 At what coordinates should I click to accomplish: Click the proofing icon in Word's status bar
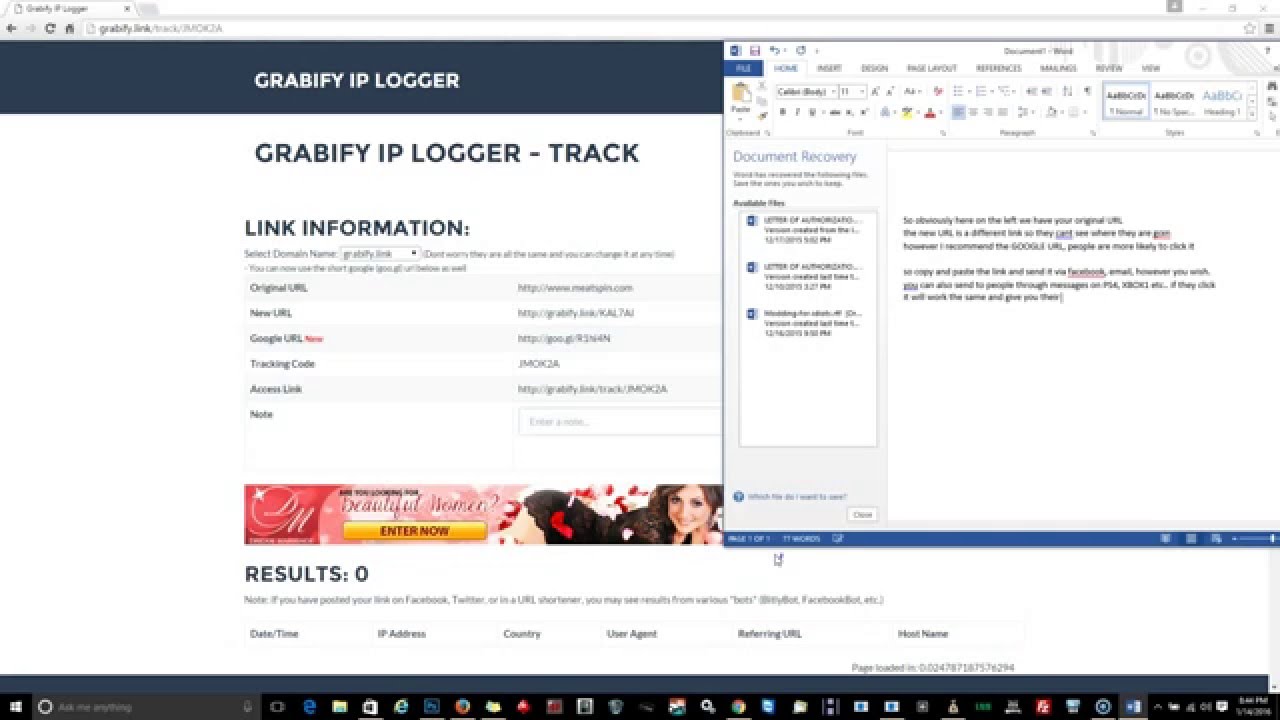pyautogui.click(x=837, y=538)
